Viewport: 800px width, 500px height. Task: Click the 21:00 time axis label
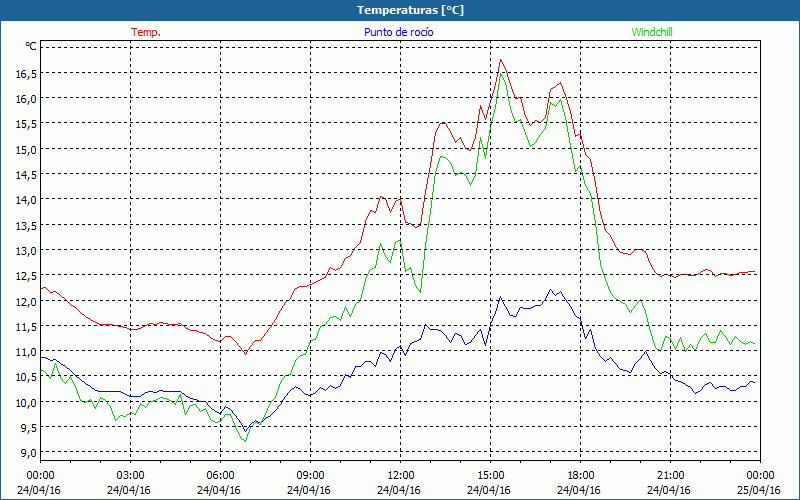pyautogui.click(x=670, y=476)
